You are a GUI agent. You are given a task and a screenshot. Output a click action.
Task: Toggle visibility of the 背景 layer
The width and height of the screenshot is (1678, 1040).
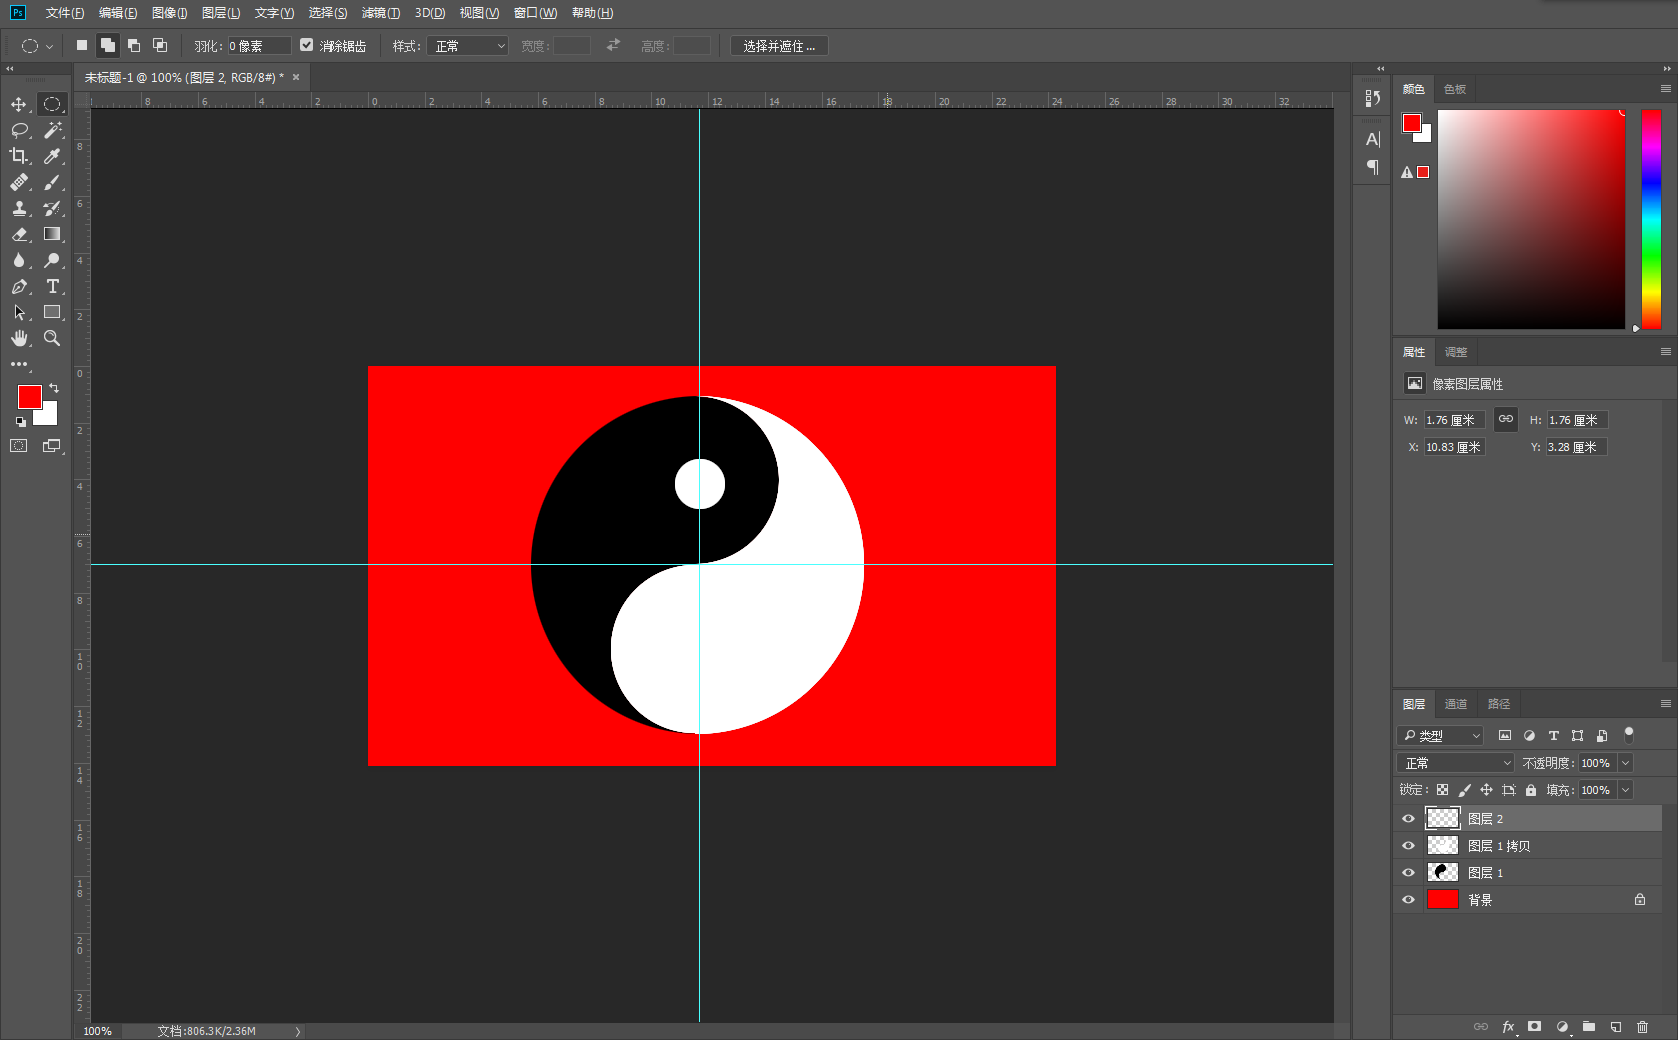coord(1408,900)
